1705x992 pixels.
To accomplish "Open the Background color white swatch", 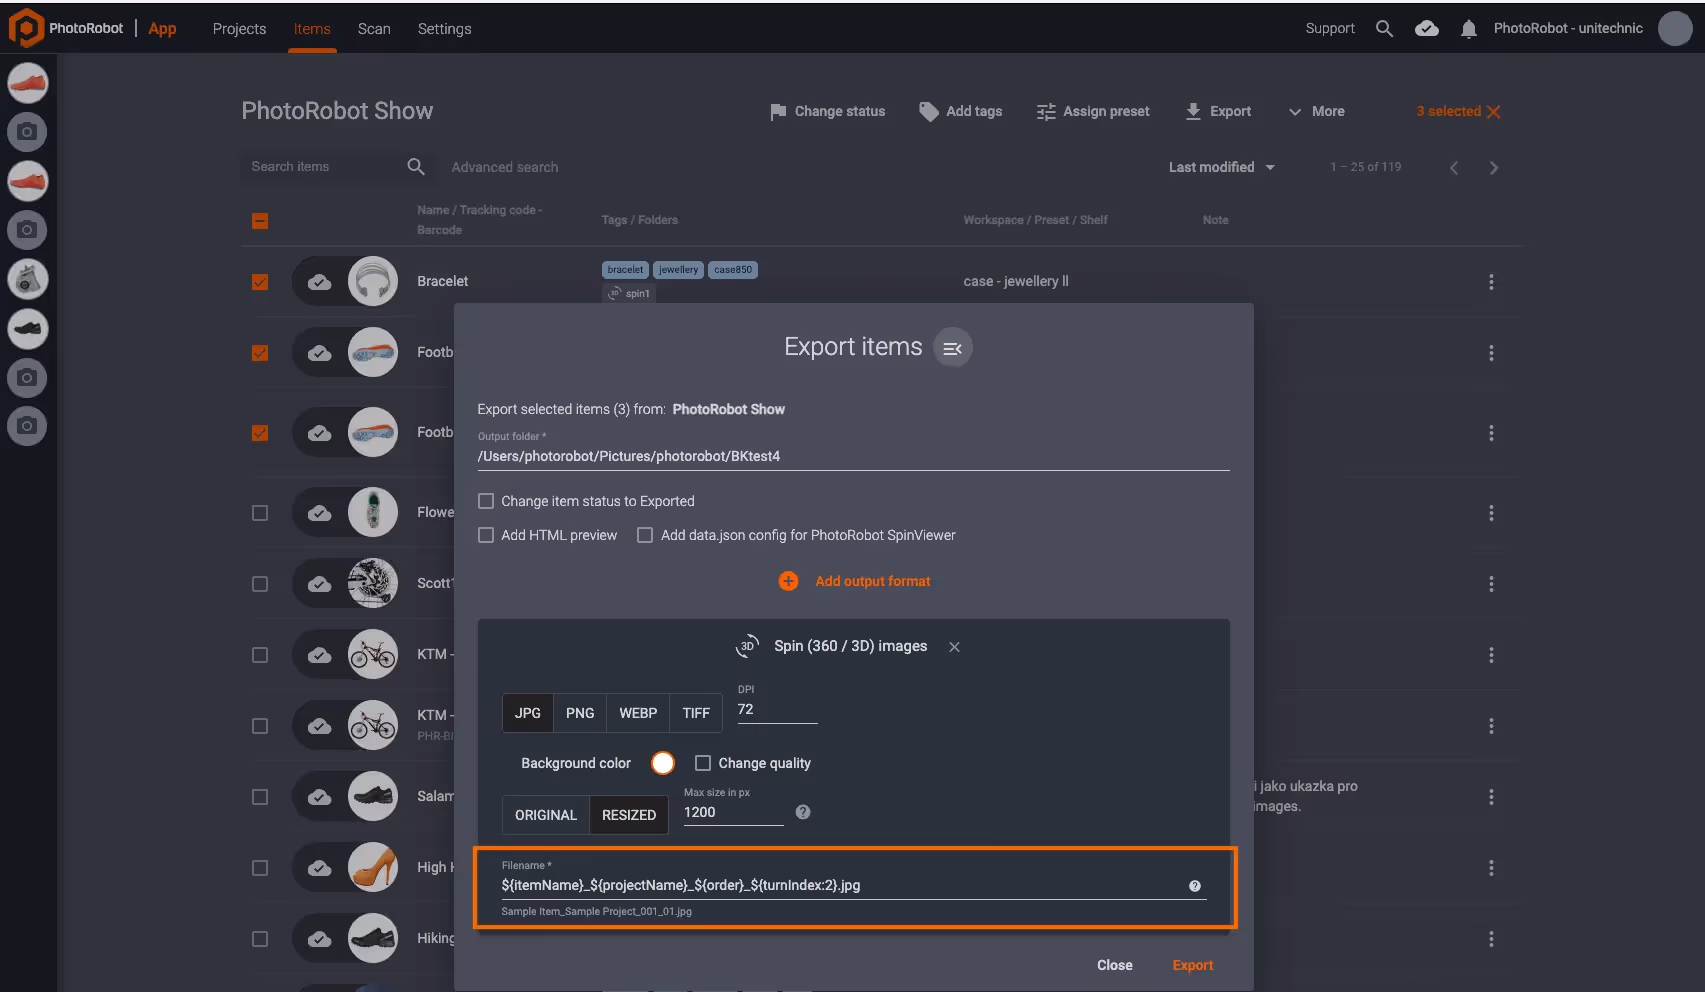I will click(x=663, y=763).
